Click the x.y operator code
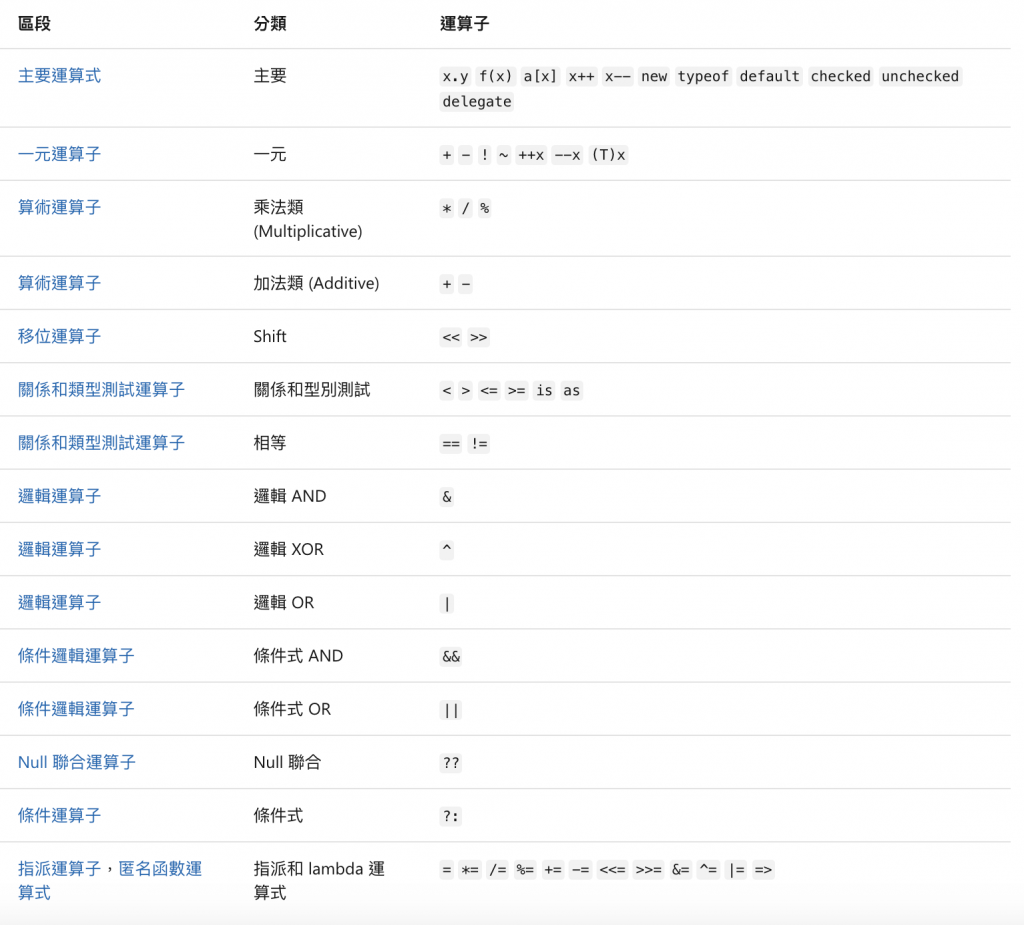The height and width of the screenshot is (925, 1024). coord(455,76)
